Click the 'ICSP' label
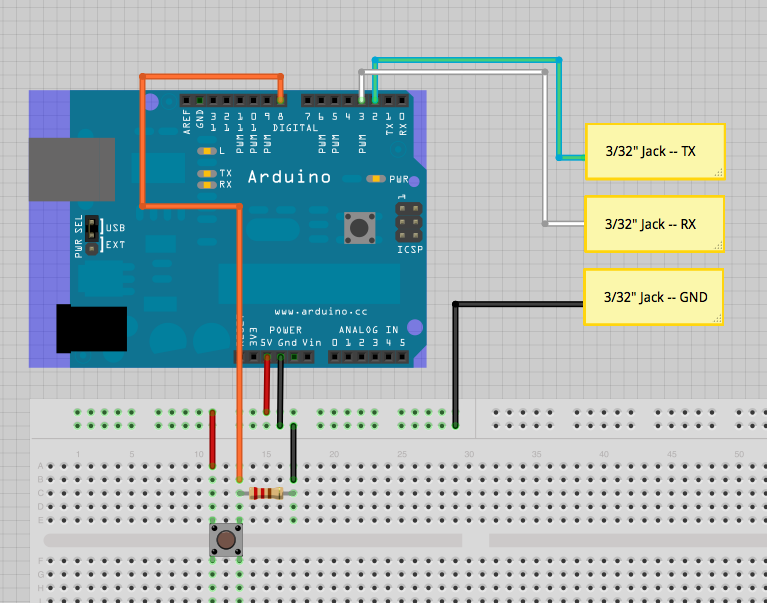This screenshot has height=603, width=767. coord(410,249)
